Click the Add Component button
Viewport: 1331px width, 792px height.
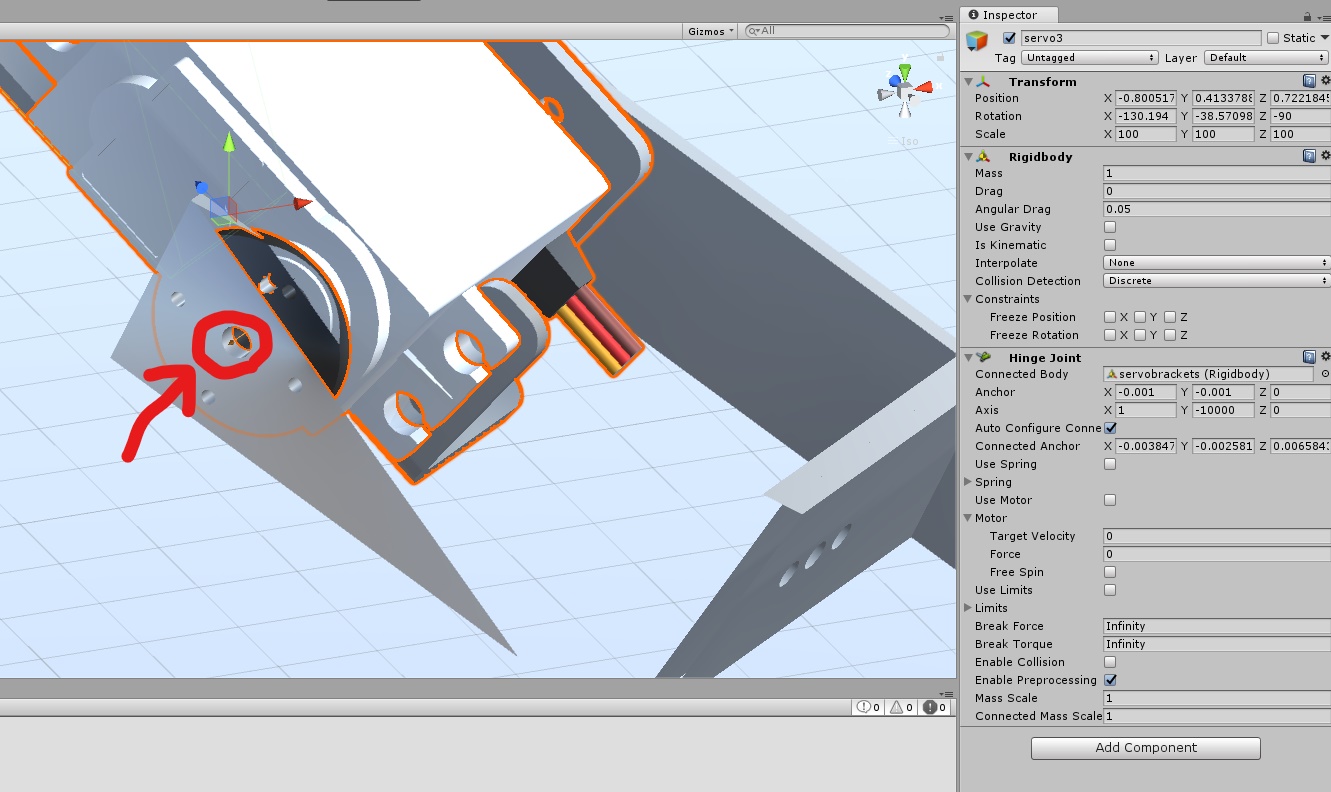[x=1144, y=747]
